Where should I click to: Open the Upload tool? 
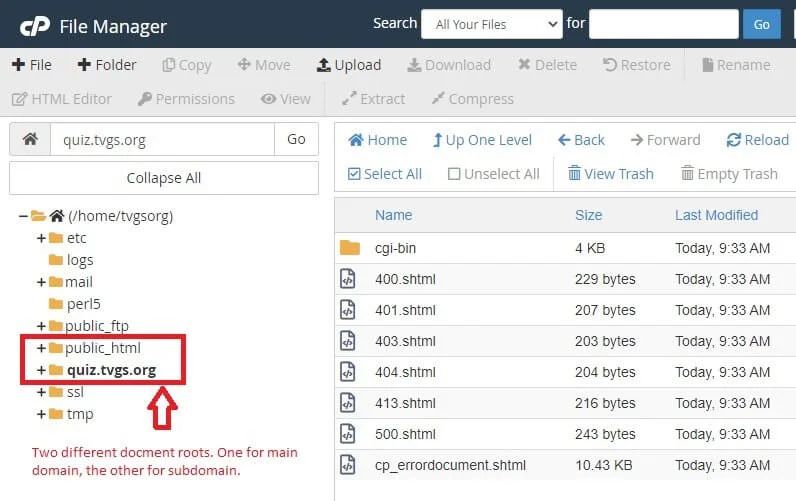coord(349,65)
